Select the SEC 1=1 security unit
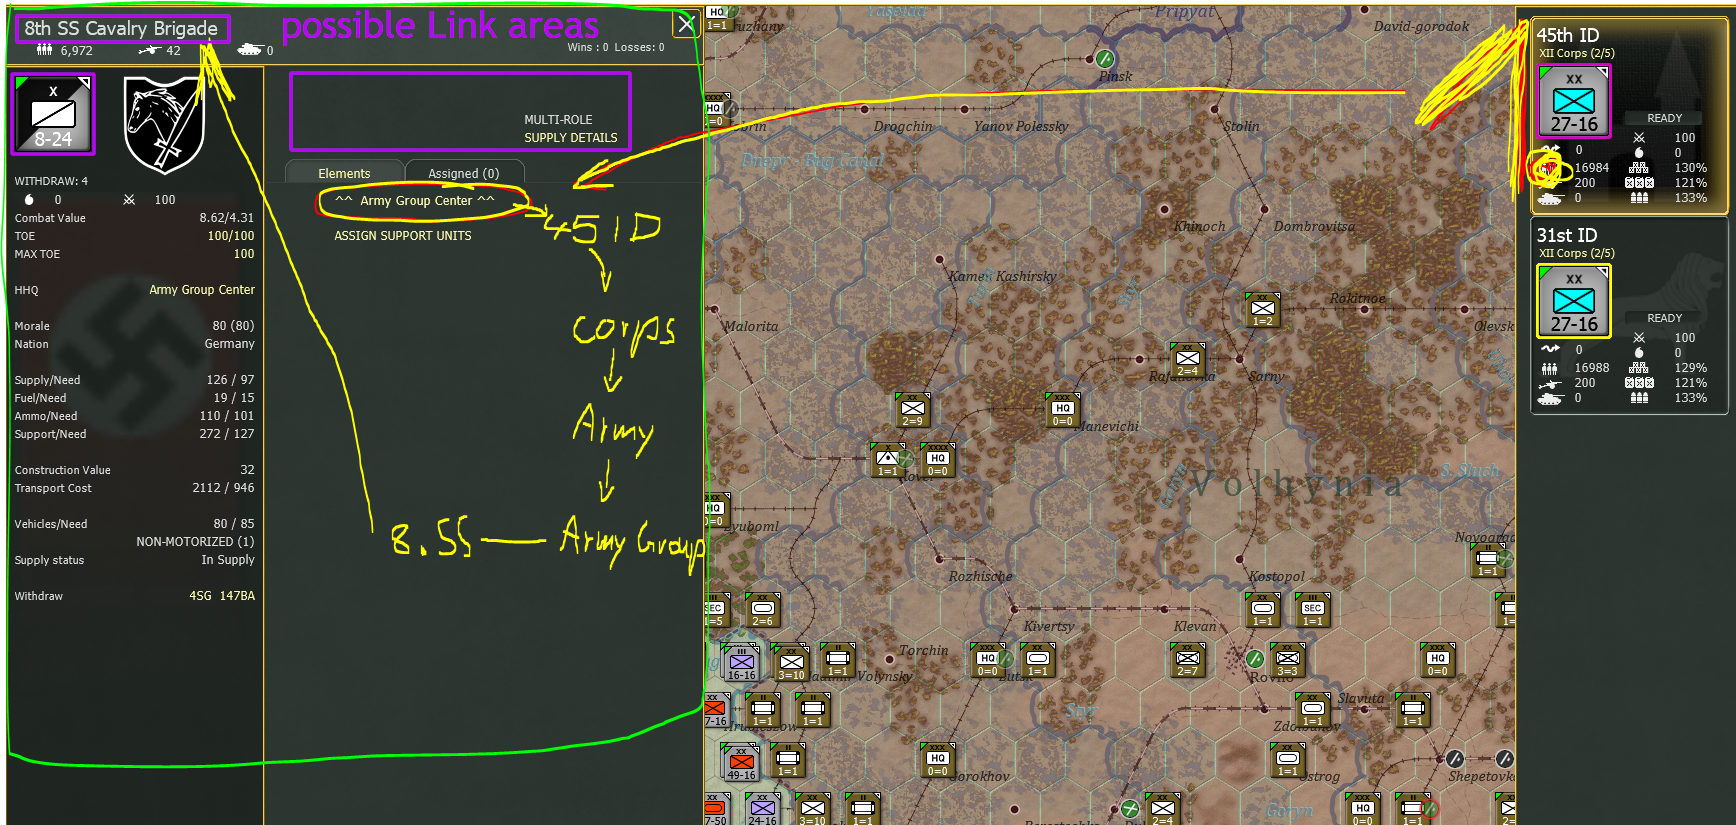This screenshot has height=825, width=1736. (1313, 610)
